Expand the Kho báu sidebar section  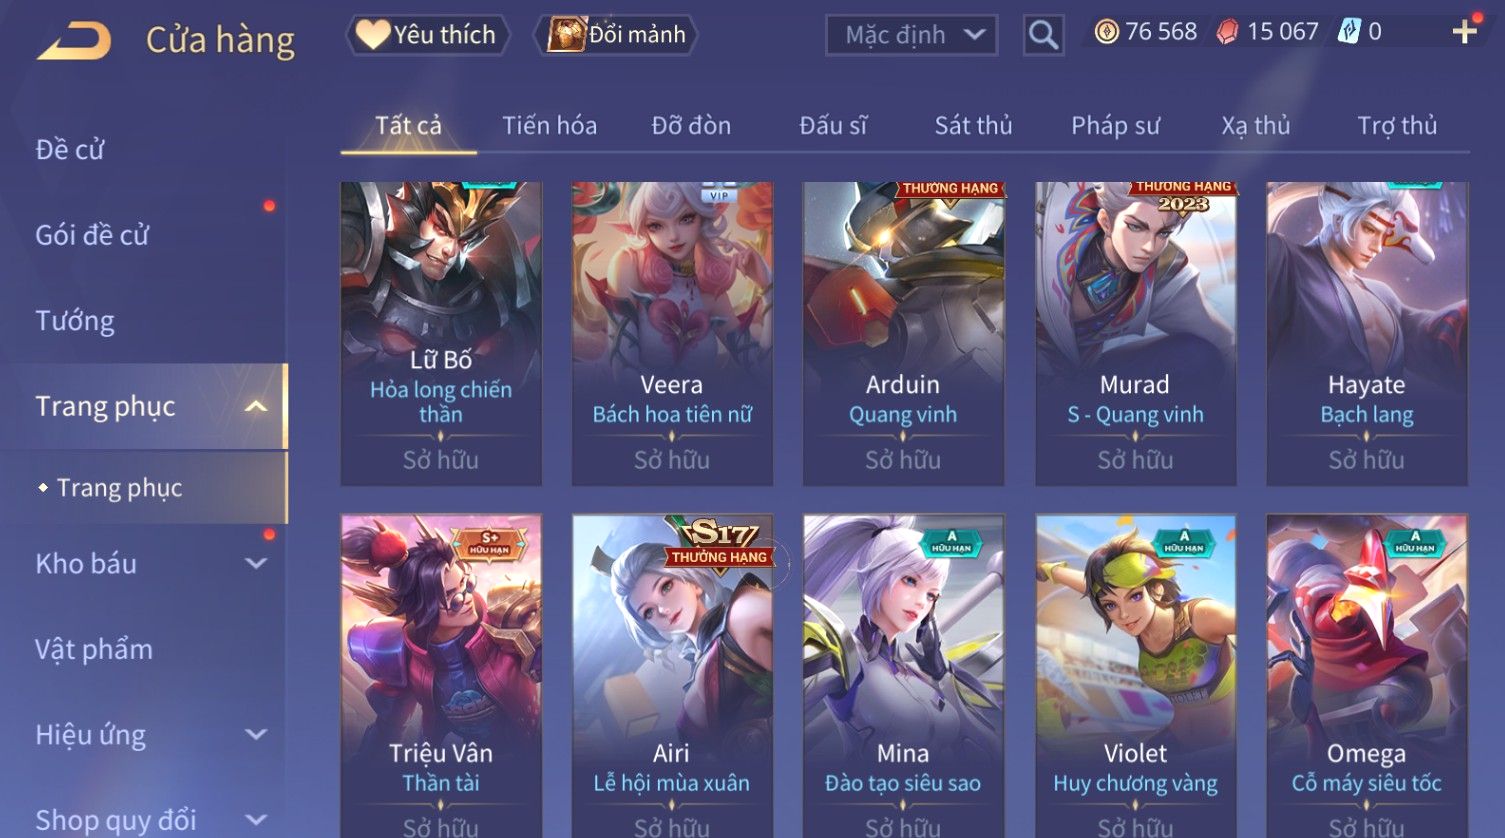point(256,563)
